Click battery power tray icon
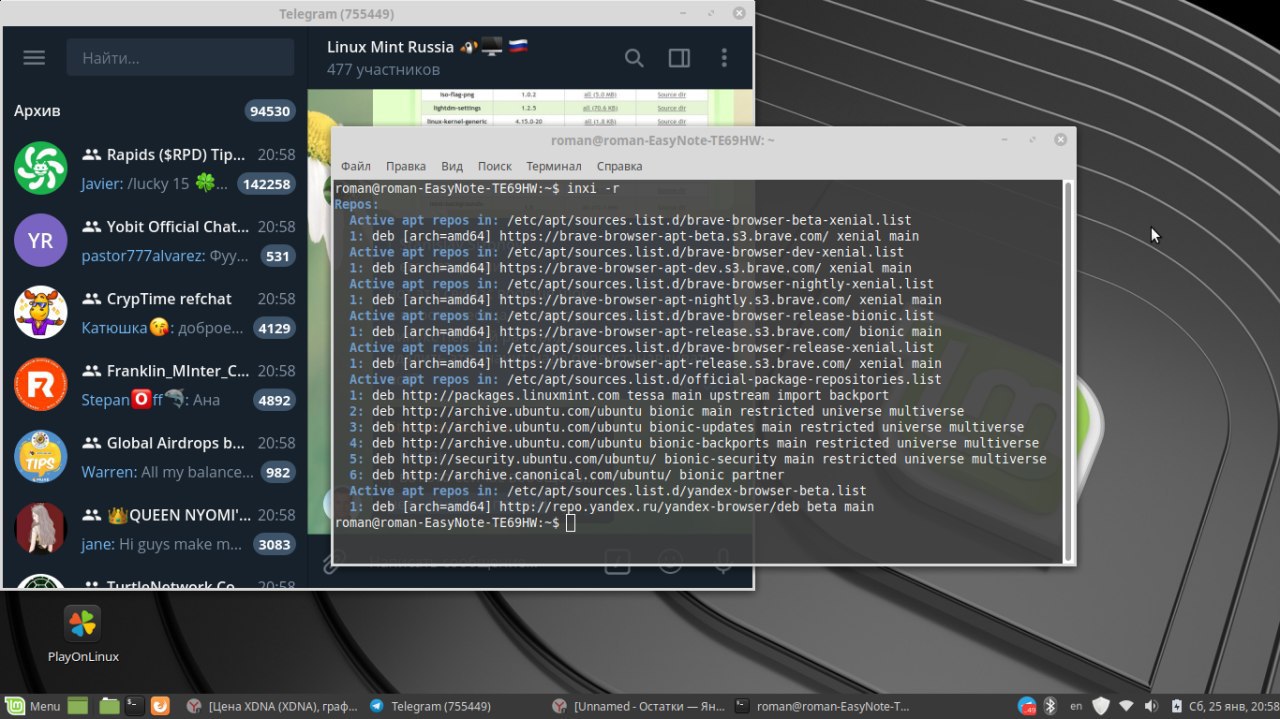This screenshot has height=719, width=1280. 1175,706
